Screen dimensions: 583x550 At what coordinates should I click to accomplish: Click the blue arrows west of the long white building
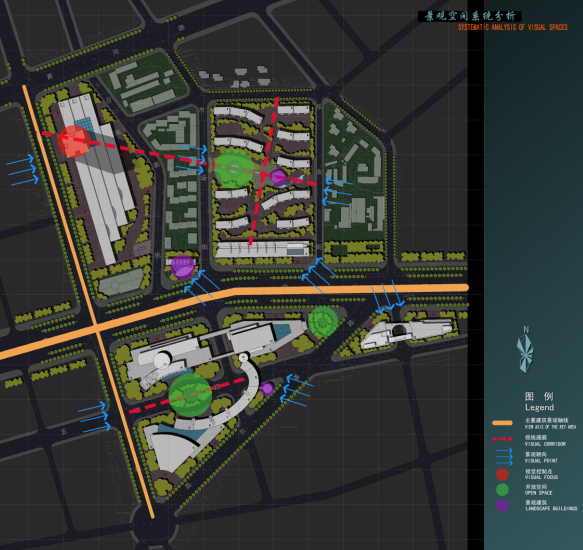click(22, 170)
